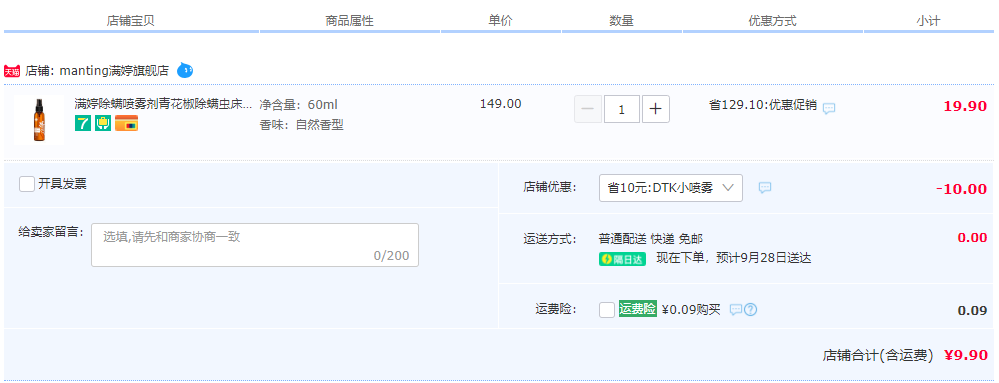This screenshot has width=999, height=383.
Task: Click the Tmall logo badge beside store name
Action: (x=12, y=71)
